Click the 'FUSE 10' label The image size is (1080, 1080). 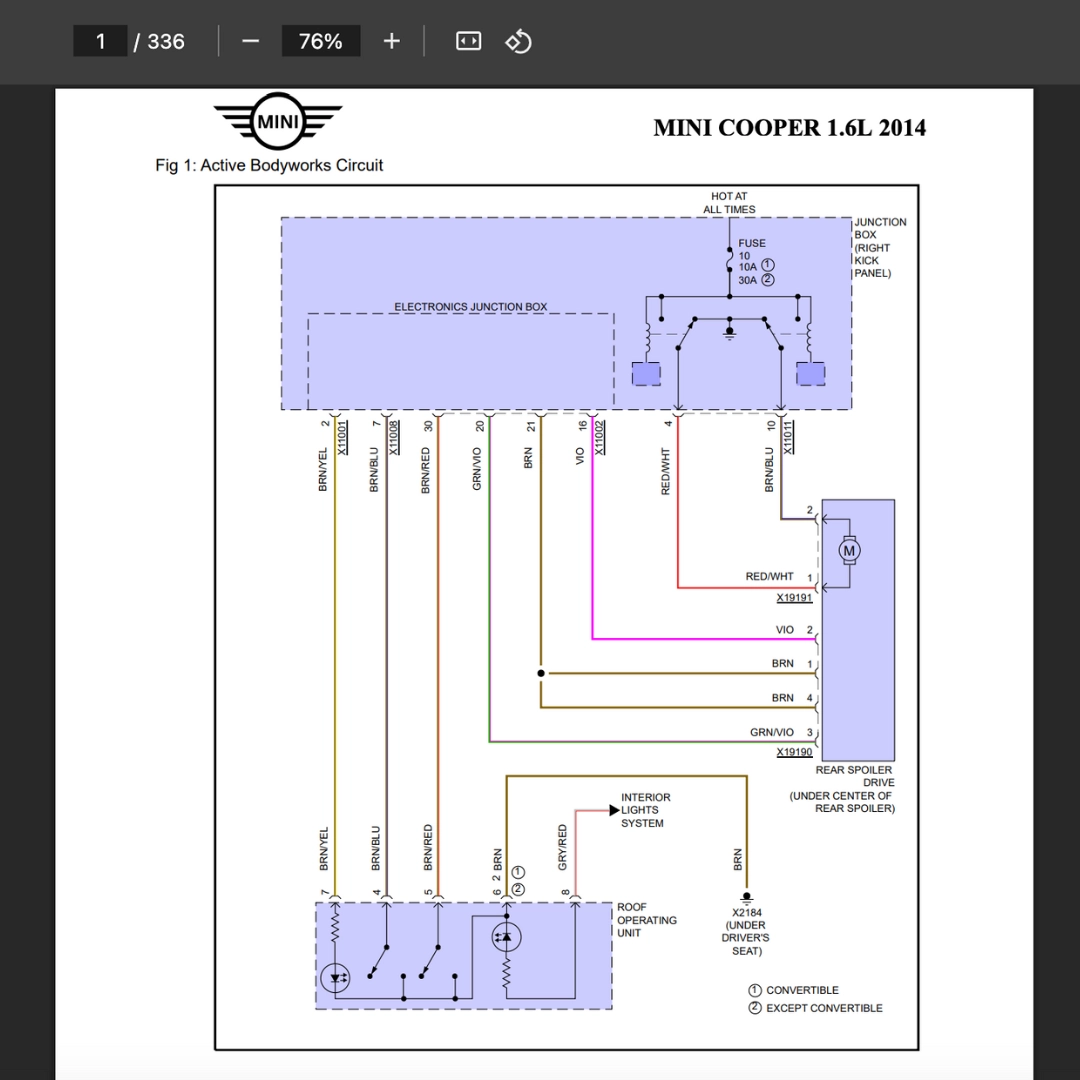tap(751, 249)
